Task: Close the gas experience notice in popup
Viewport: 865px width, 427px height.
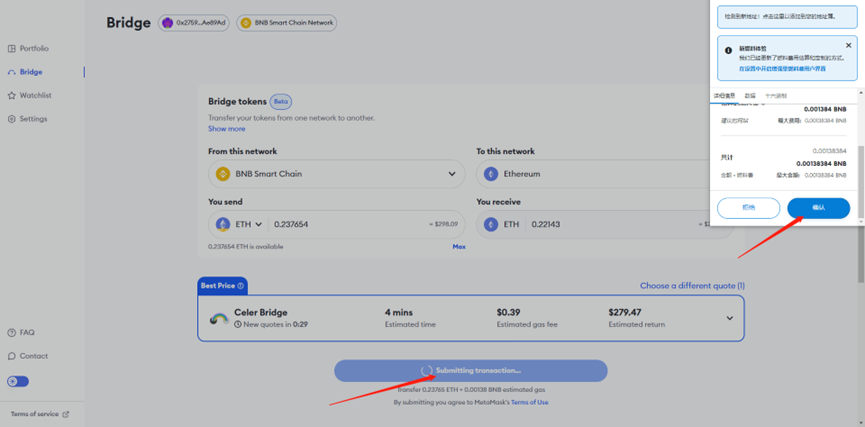Action: pos(848,45)
